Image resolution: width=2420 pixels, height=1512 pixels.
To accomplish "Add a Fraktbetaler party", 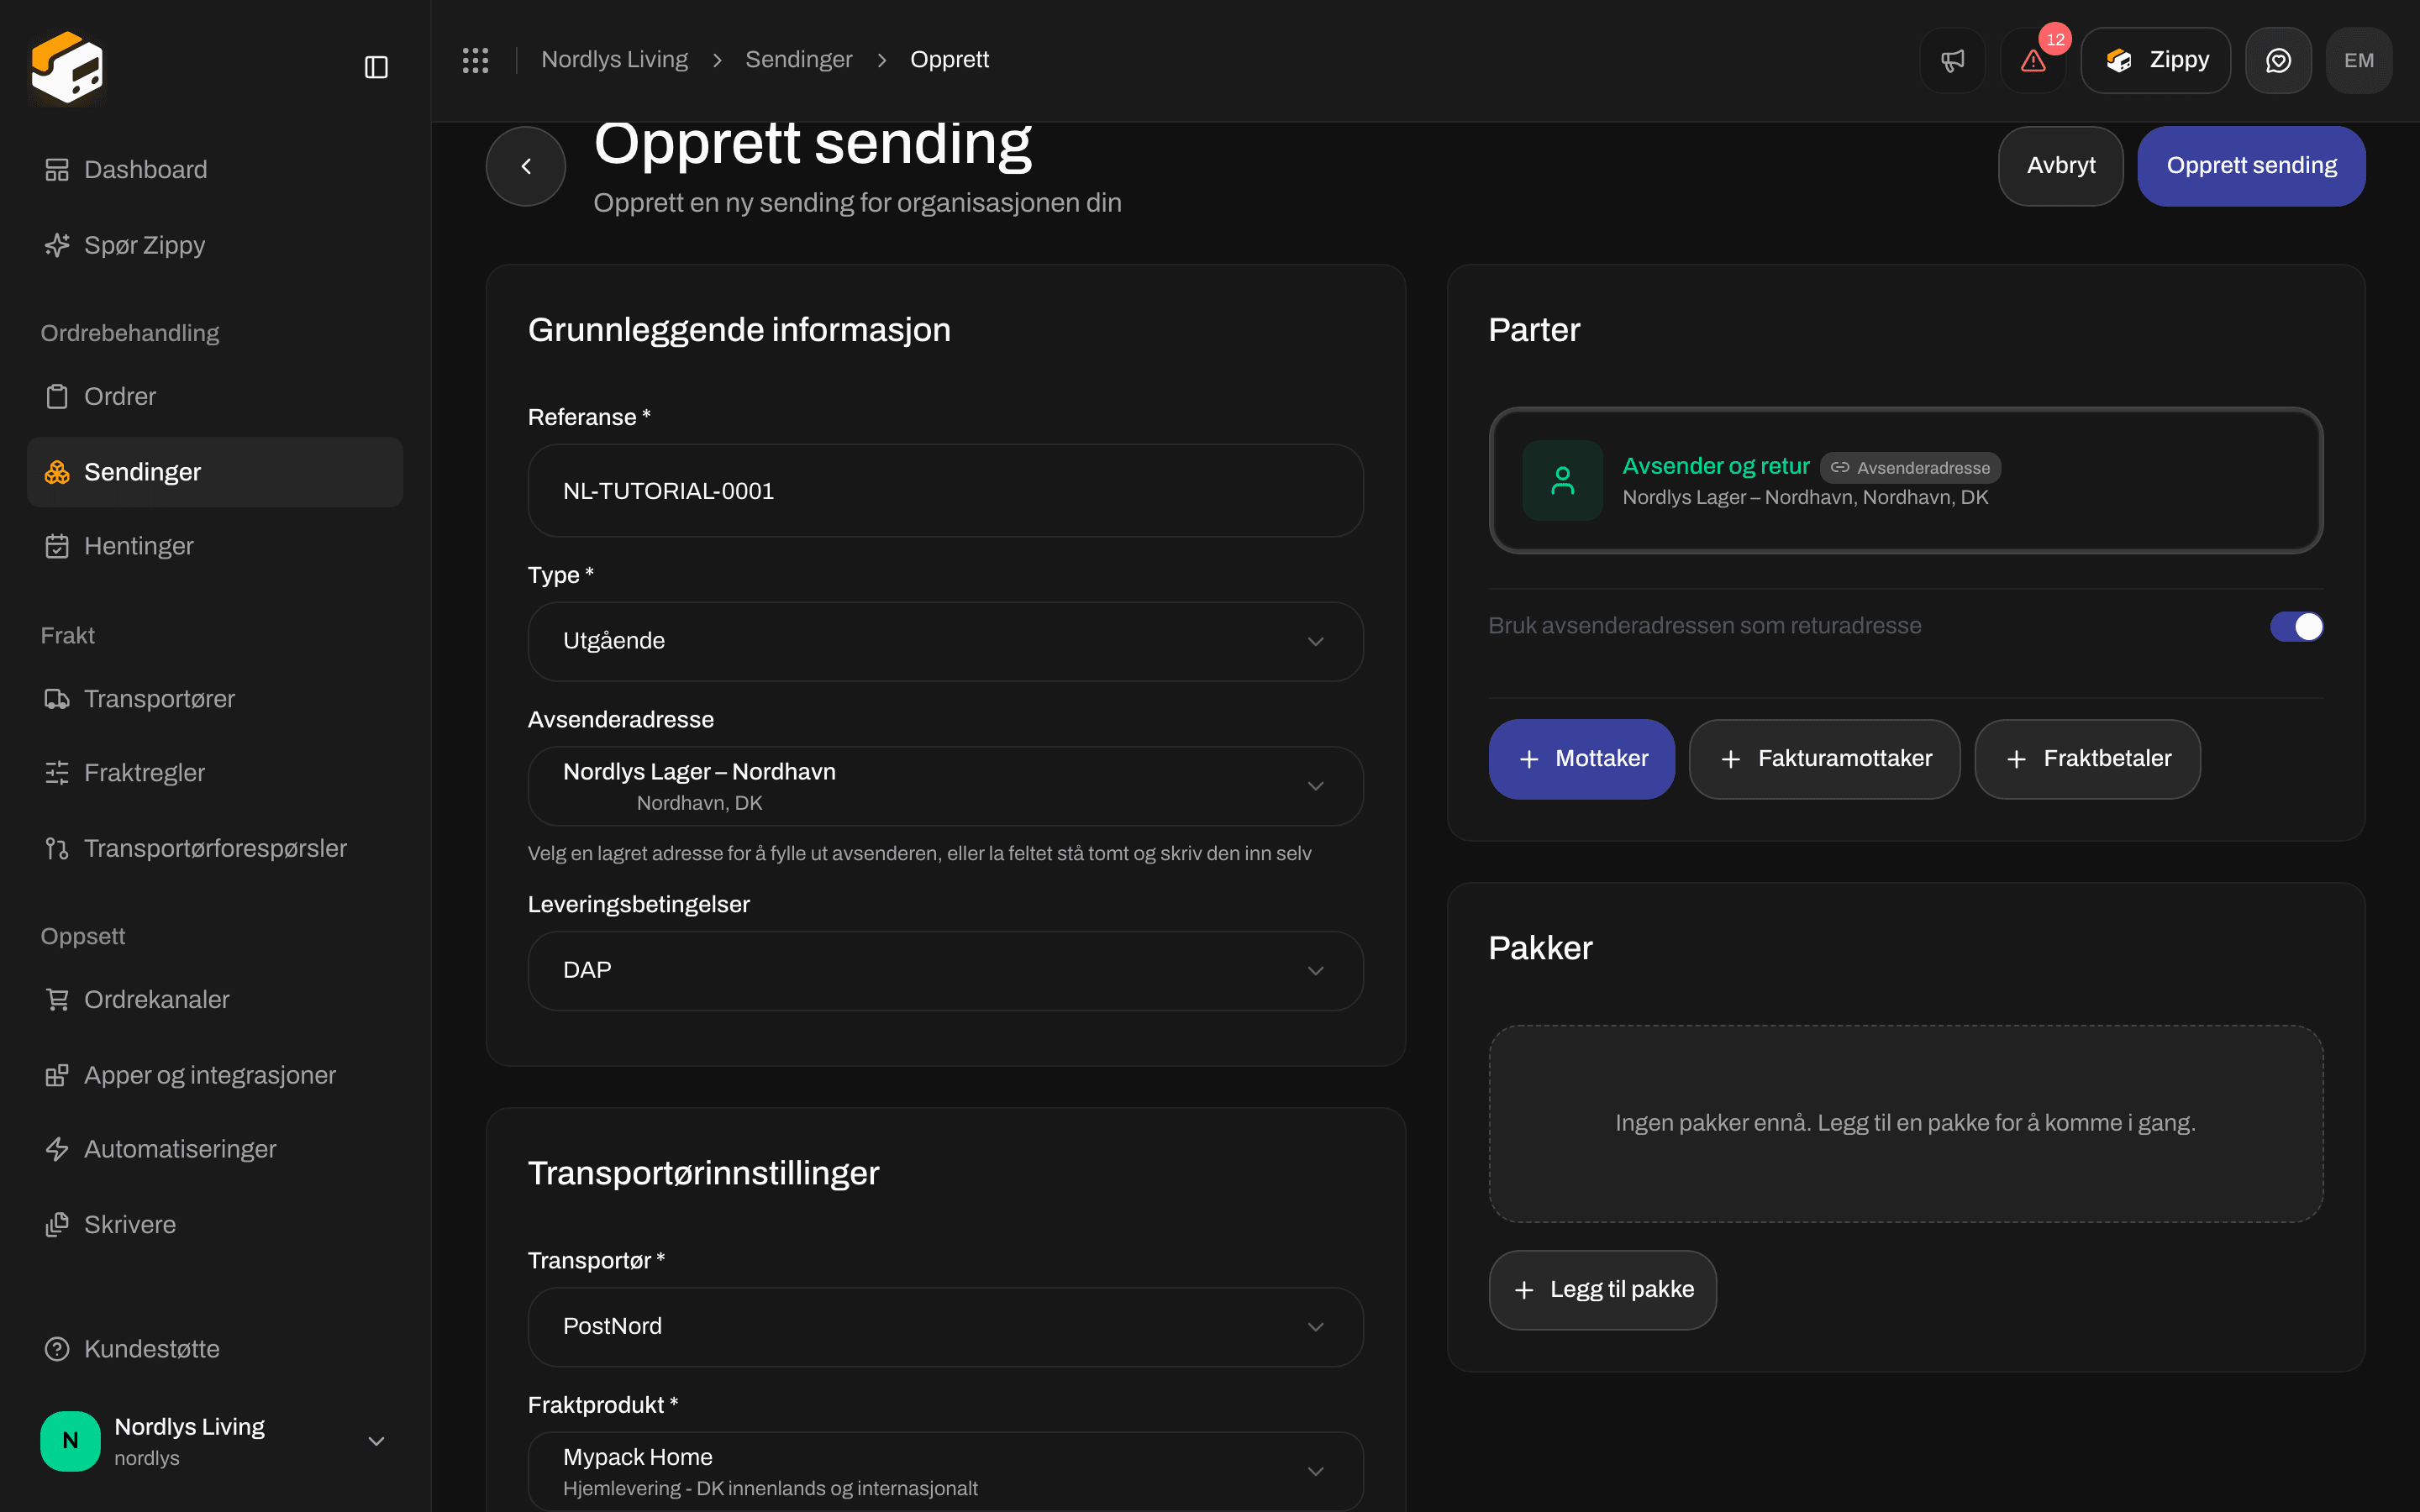I will pos(2087,759).
